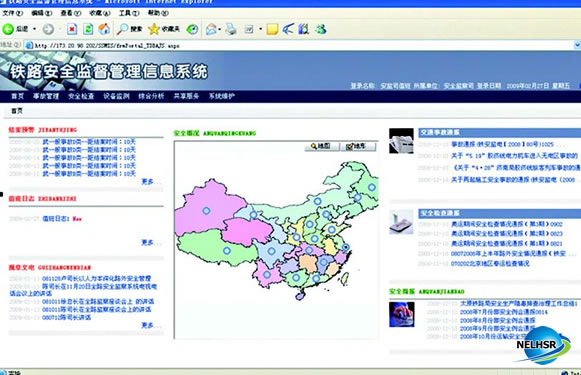Image resolution: width=581 pixels, height=375 pixels.
Task: Click the Sichuan circle marker on map
Action: pyautogui.click(x=272, y=251)
